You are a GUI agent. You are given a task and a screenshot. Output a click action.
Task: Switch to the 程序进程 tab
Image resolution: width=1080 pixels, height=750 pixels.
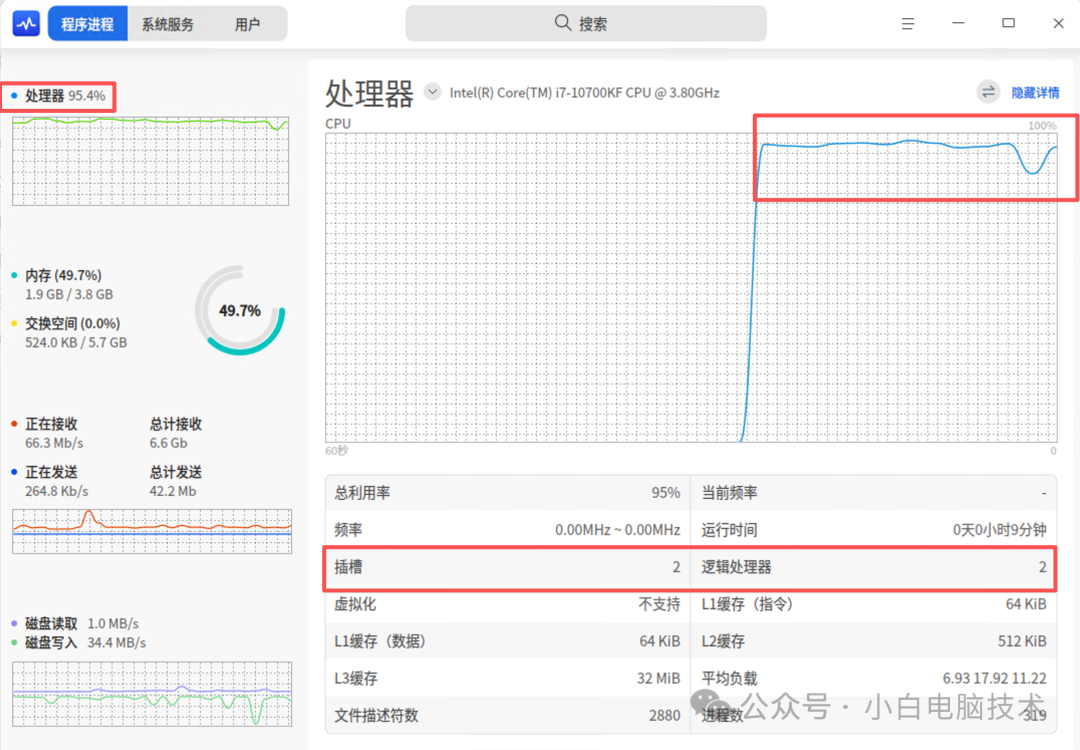[87, 24]
